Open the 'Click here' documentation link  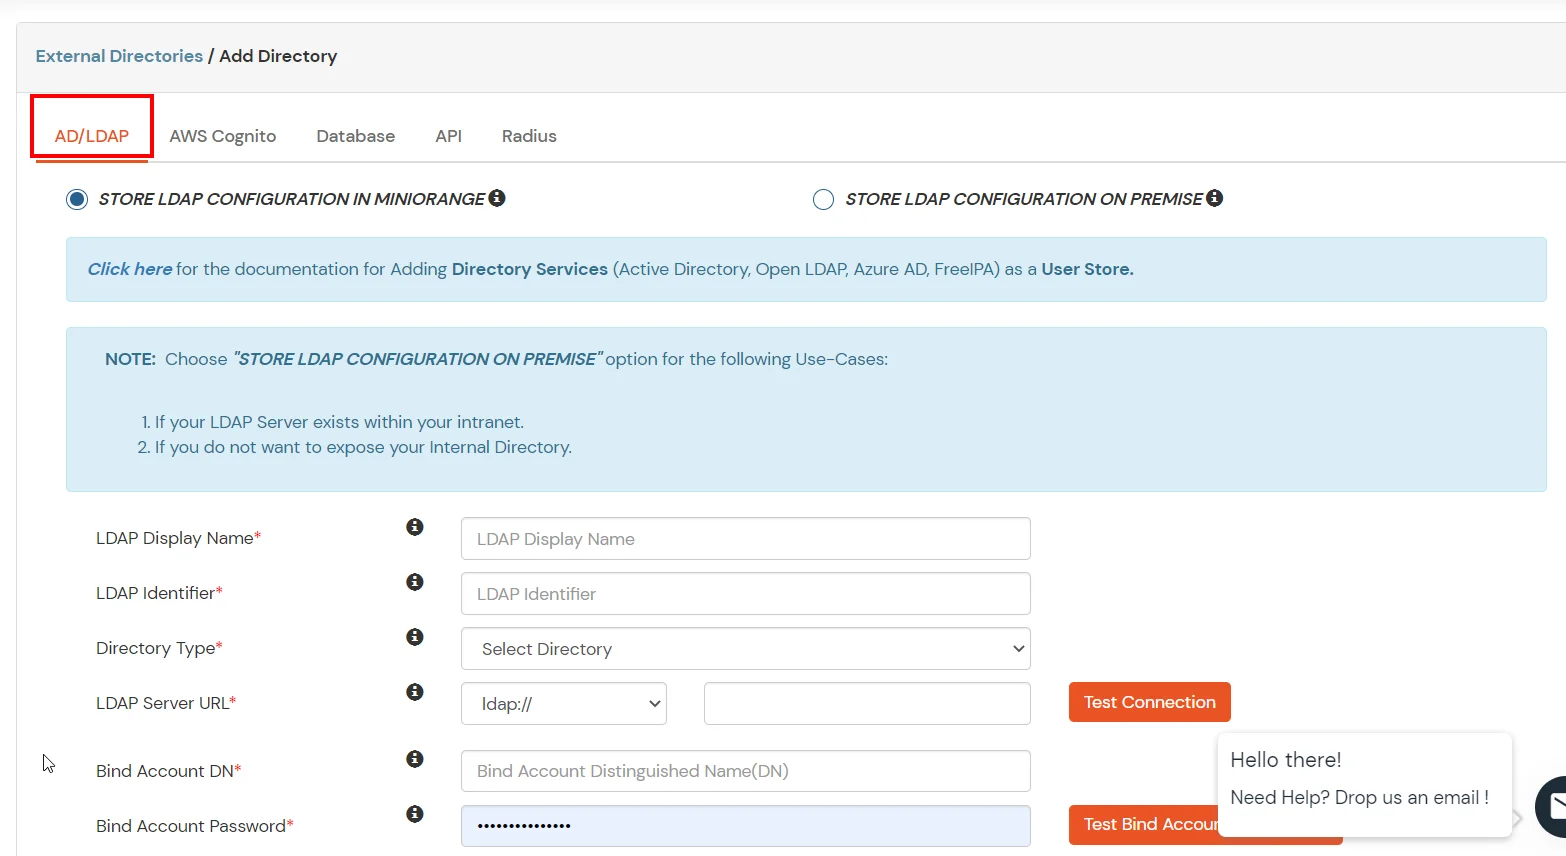point(130,269)
